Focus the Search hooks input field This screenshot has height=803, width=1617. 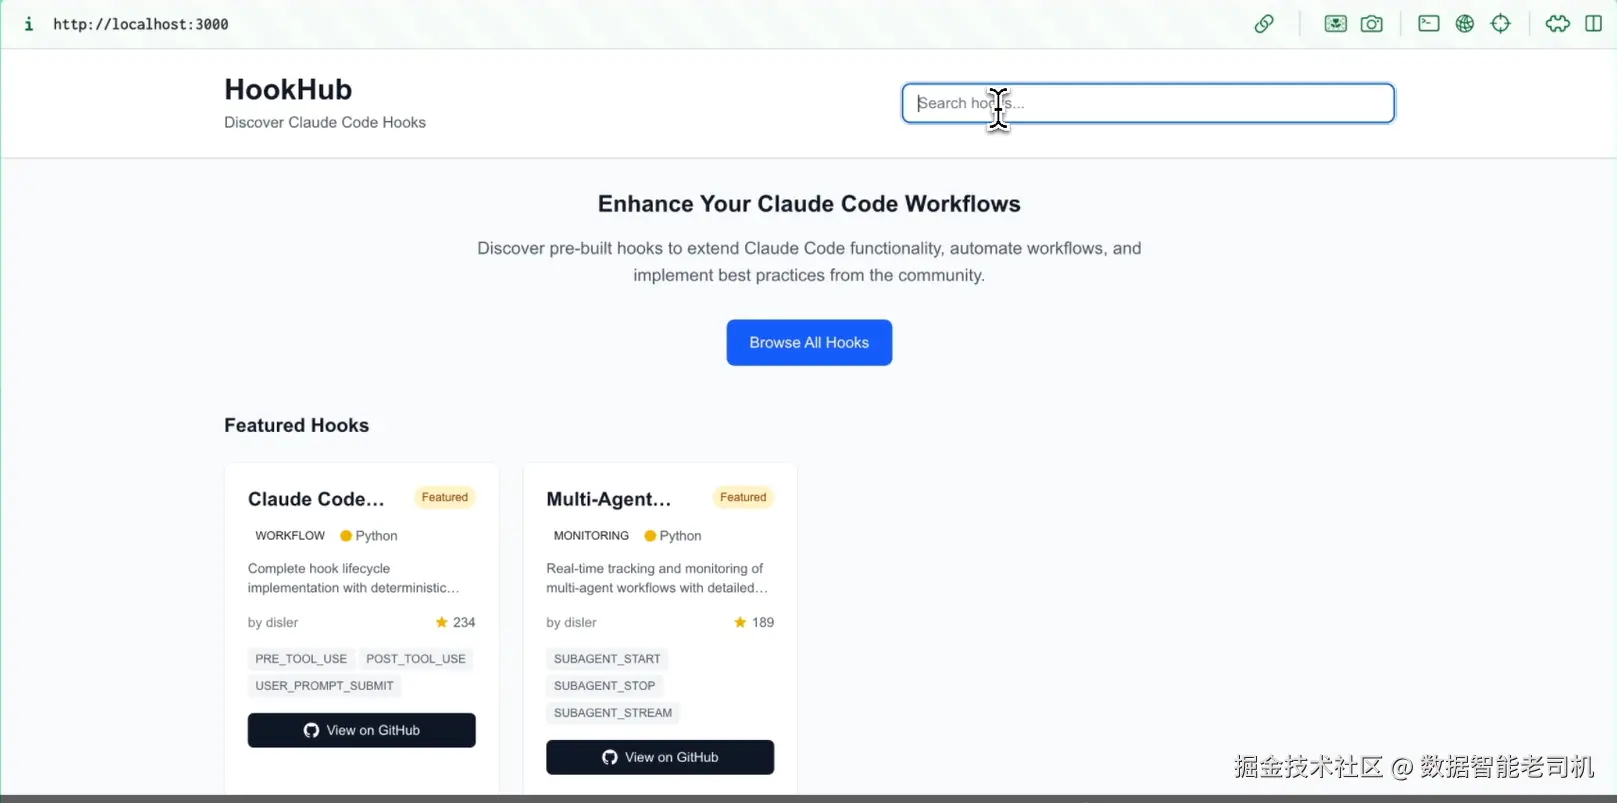[1148, 103]
